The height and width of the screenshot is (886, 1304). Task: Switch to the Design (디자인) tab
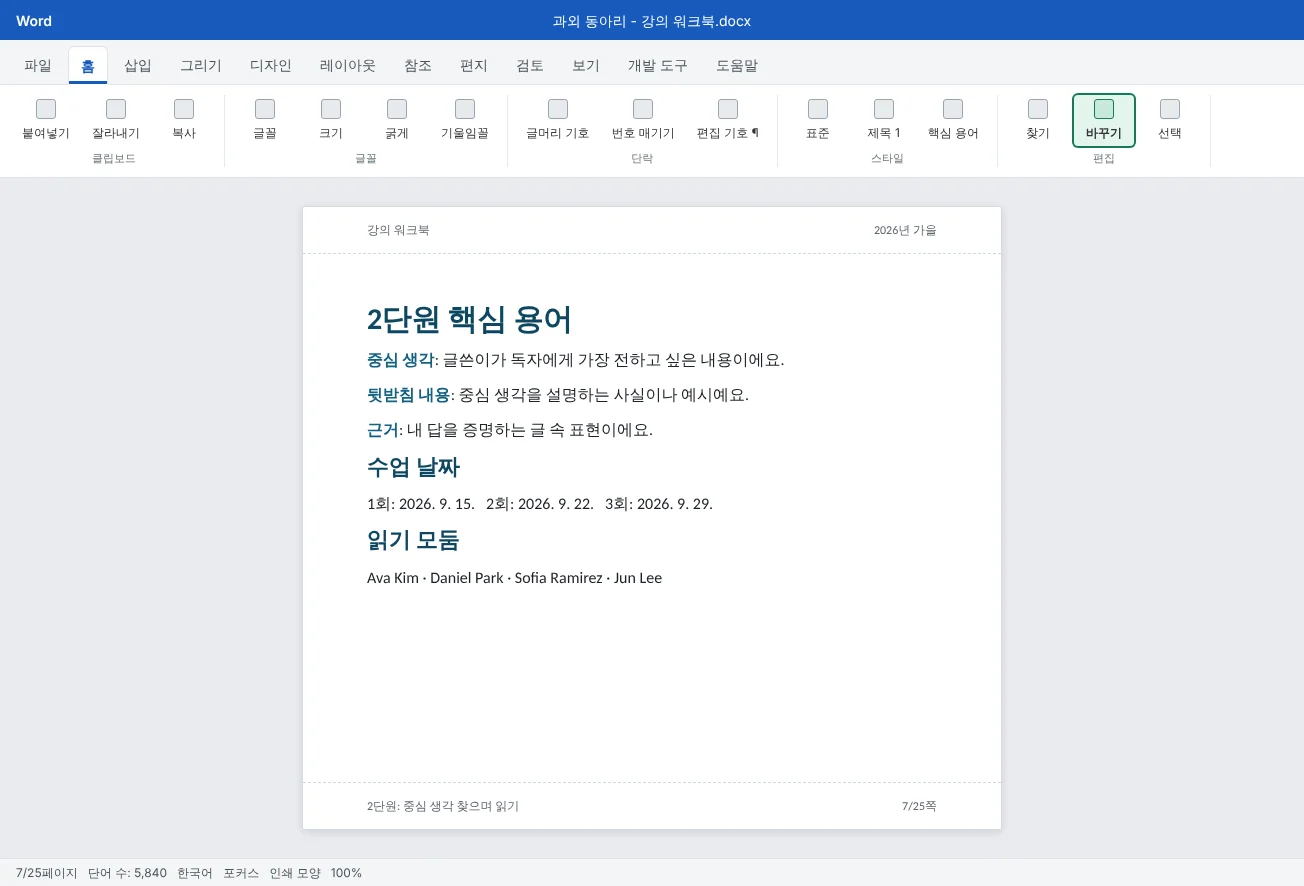tap(271, 66)
